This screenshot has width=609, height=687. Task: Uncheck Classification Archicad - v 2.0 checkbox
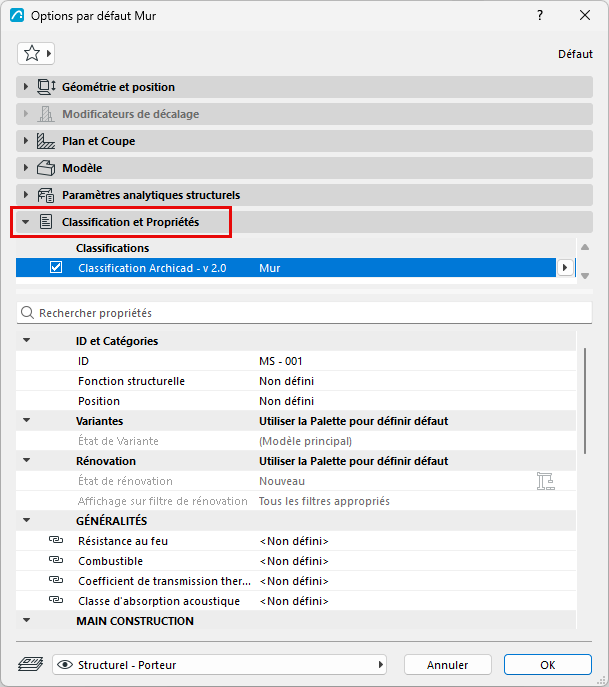[56, 267]
